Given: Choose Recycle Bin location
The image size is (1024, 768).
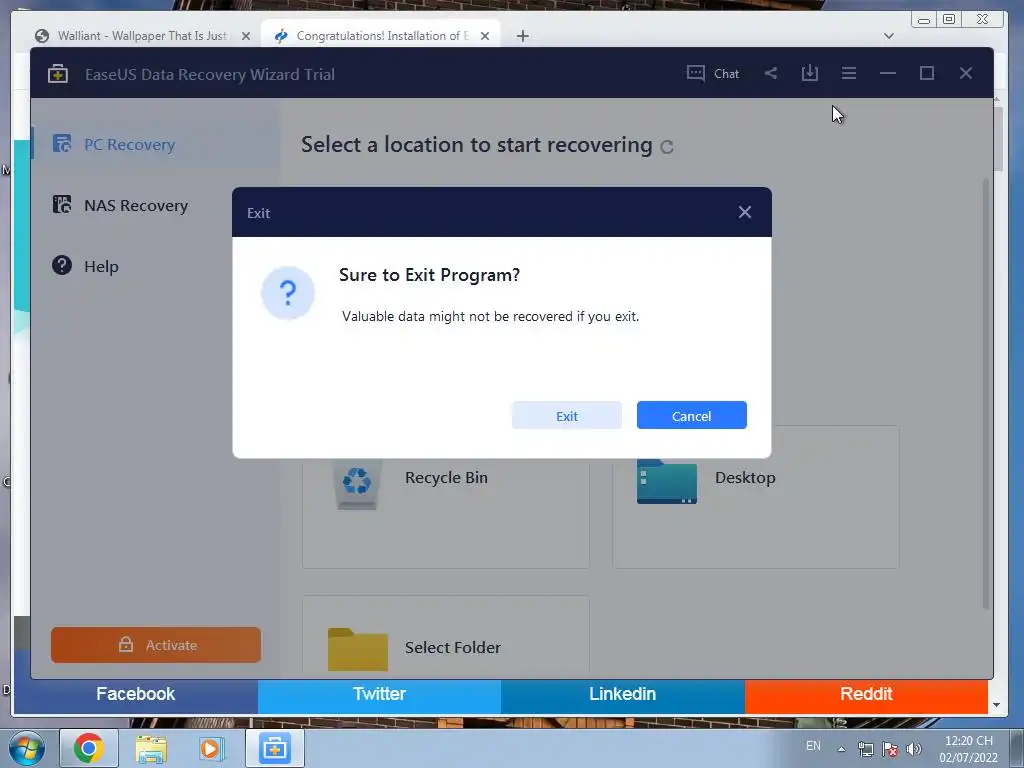Looking at the screenshot, I should pos(445,496).
